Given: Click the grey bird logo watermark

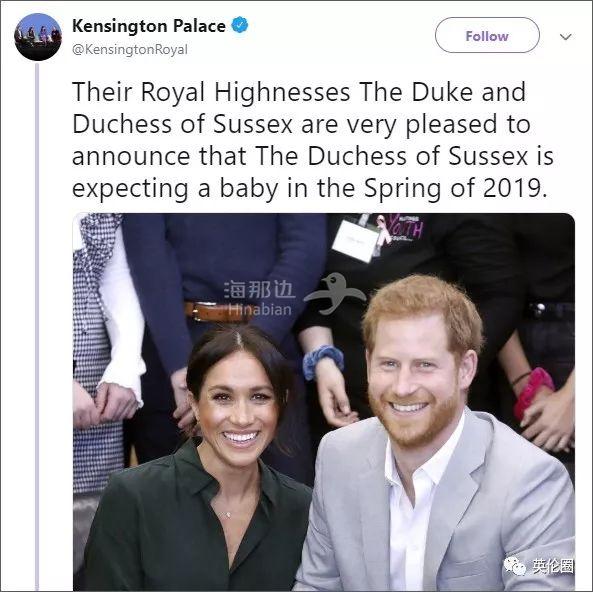Looking at the screenshot, I should [335, 294].
